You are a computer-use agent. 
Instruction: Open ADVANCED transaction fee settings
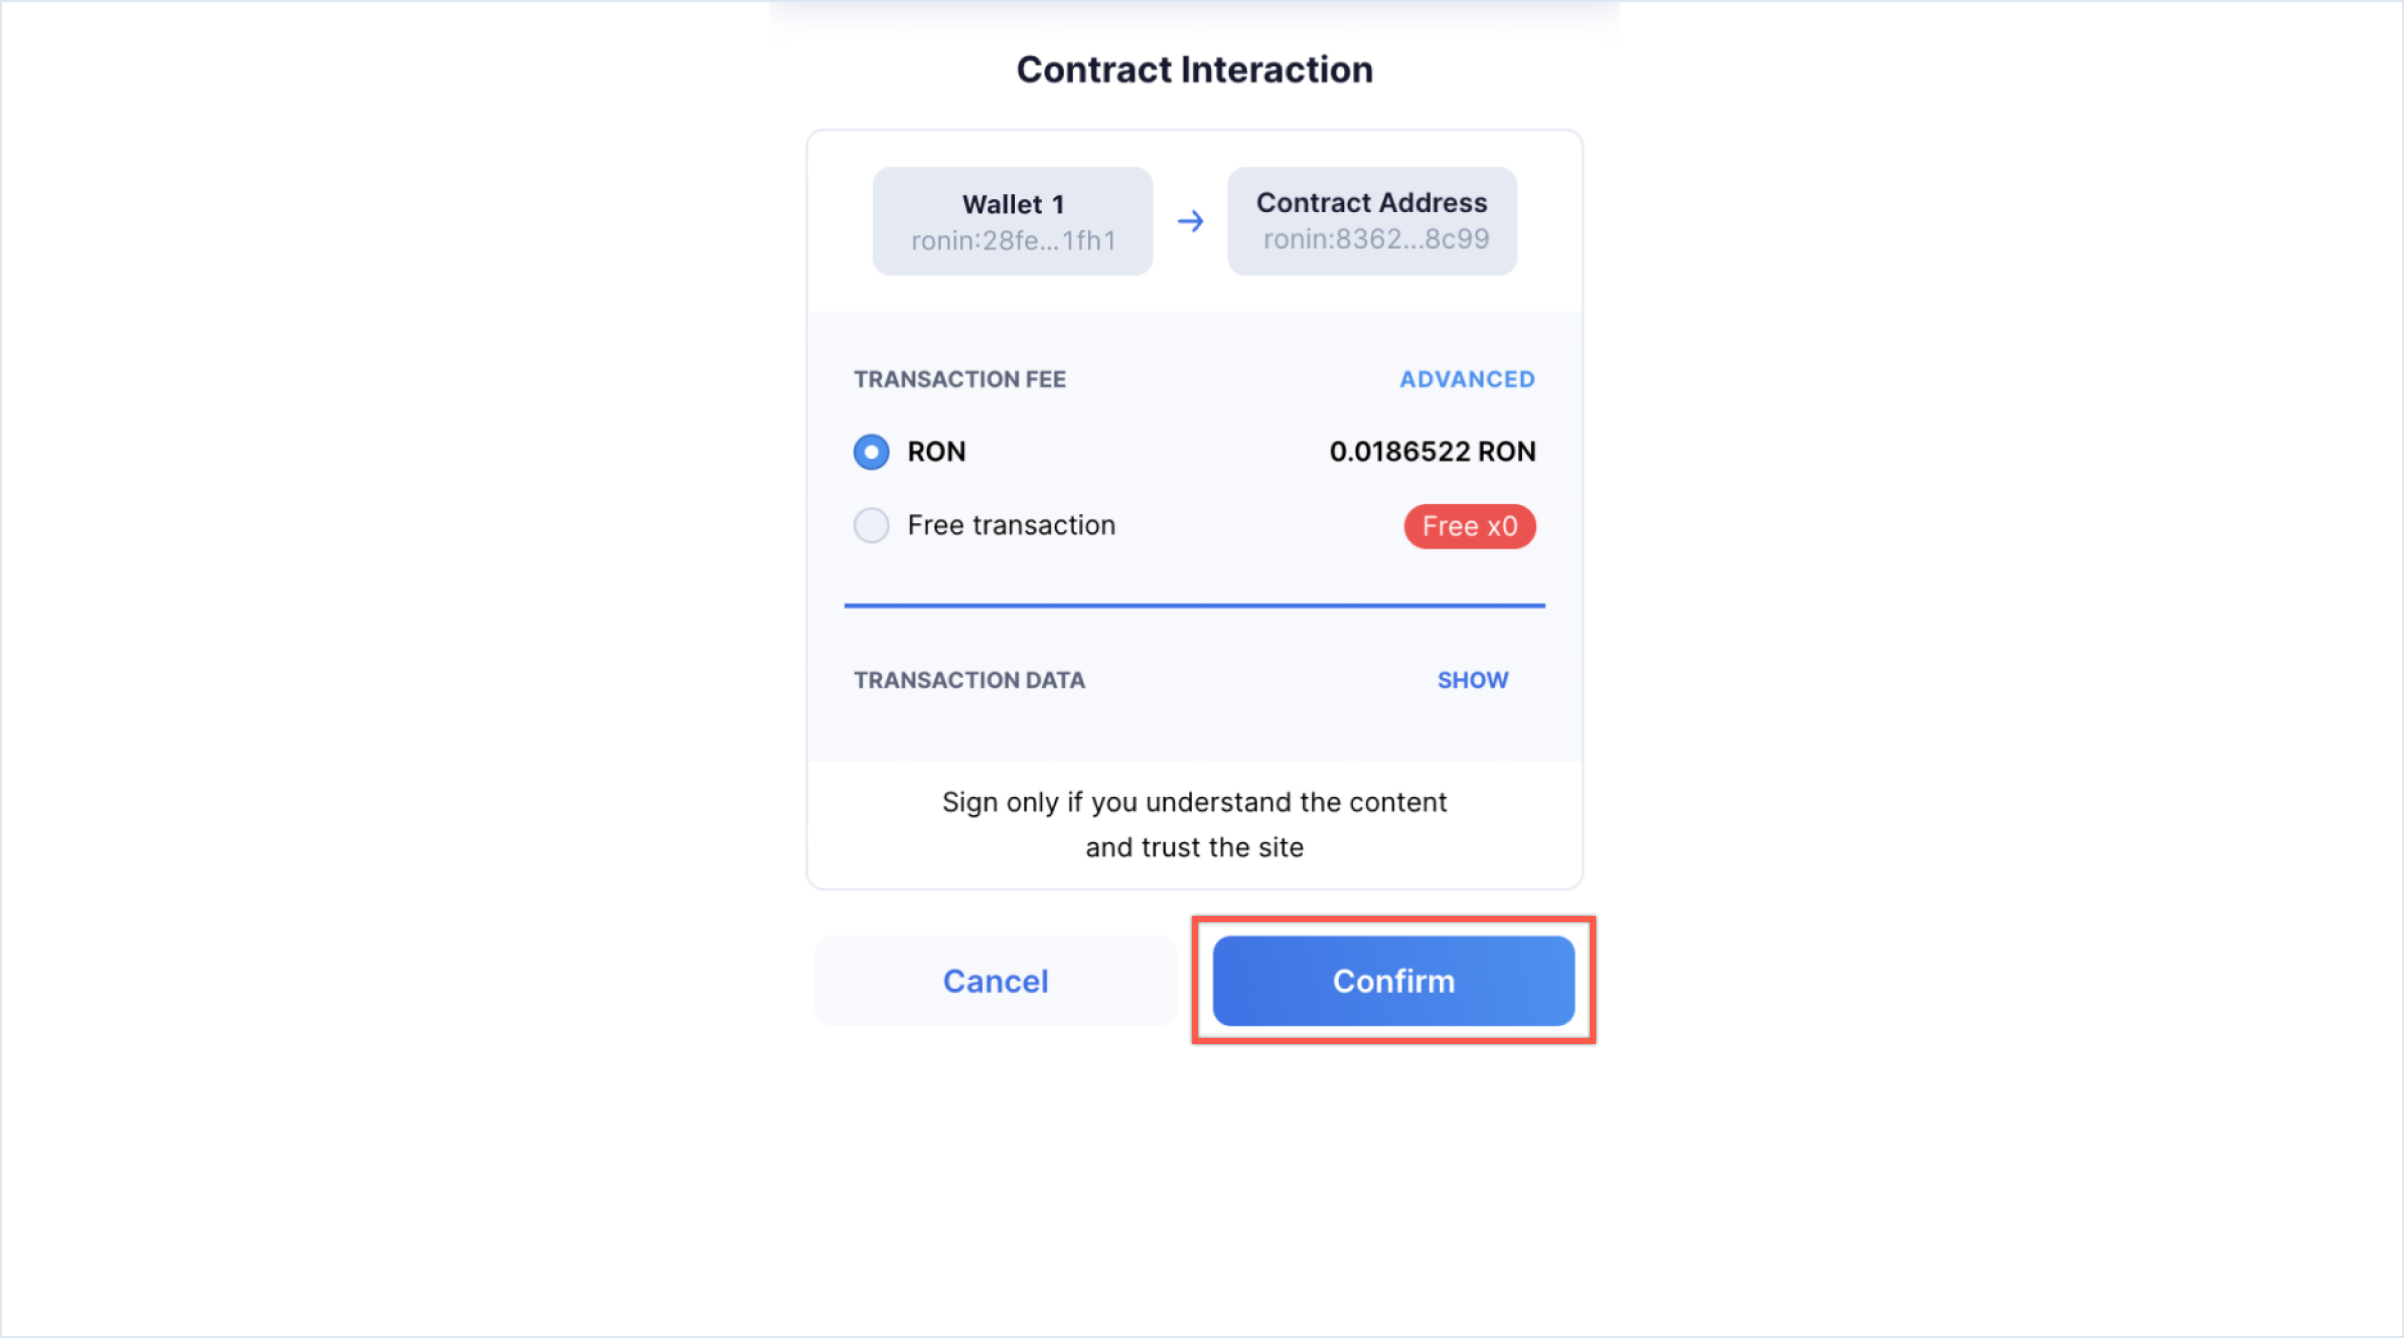1466,379
